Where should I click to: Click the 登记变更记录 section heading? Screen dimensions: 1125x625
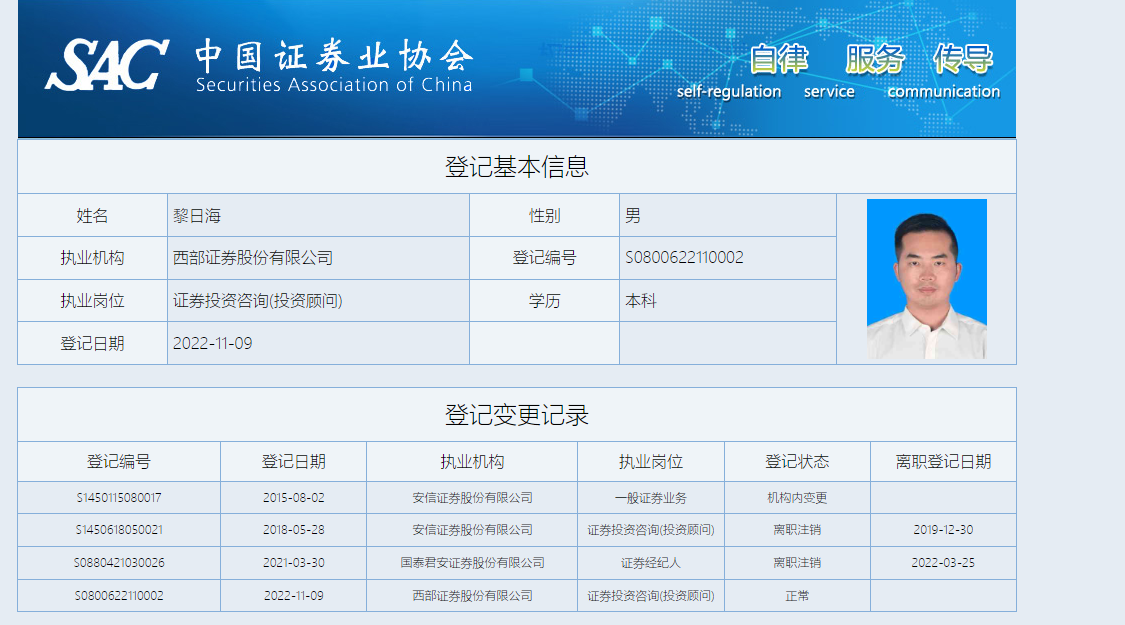click(516, 415)
